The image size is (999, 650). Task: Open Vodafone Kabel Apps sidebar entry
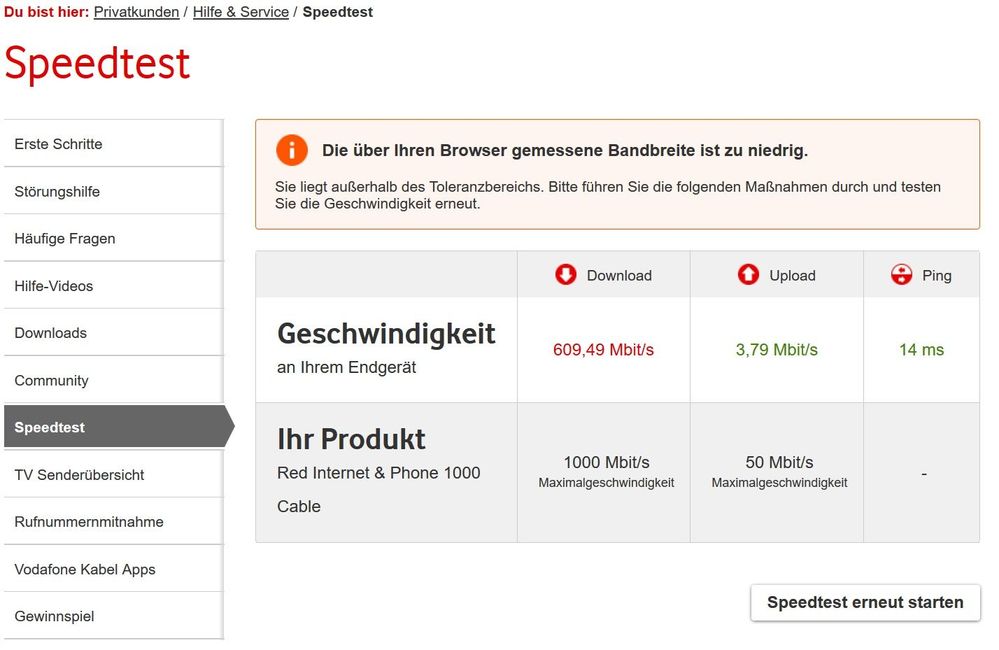[x=85, y=569]
